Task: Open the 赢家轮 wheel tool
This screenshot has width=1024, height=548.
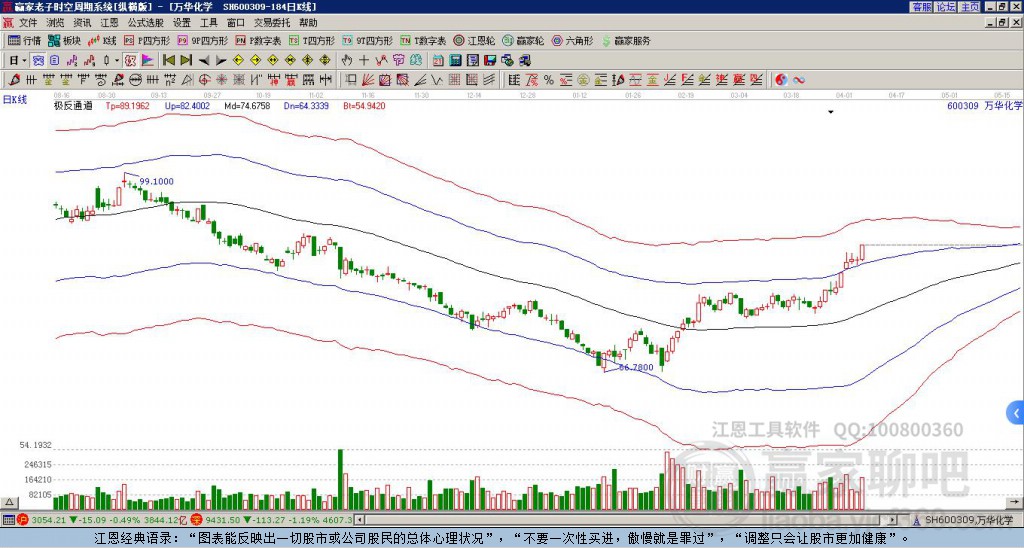Action: pyautogui.click(x=523, y=40)
